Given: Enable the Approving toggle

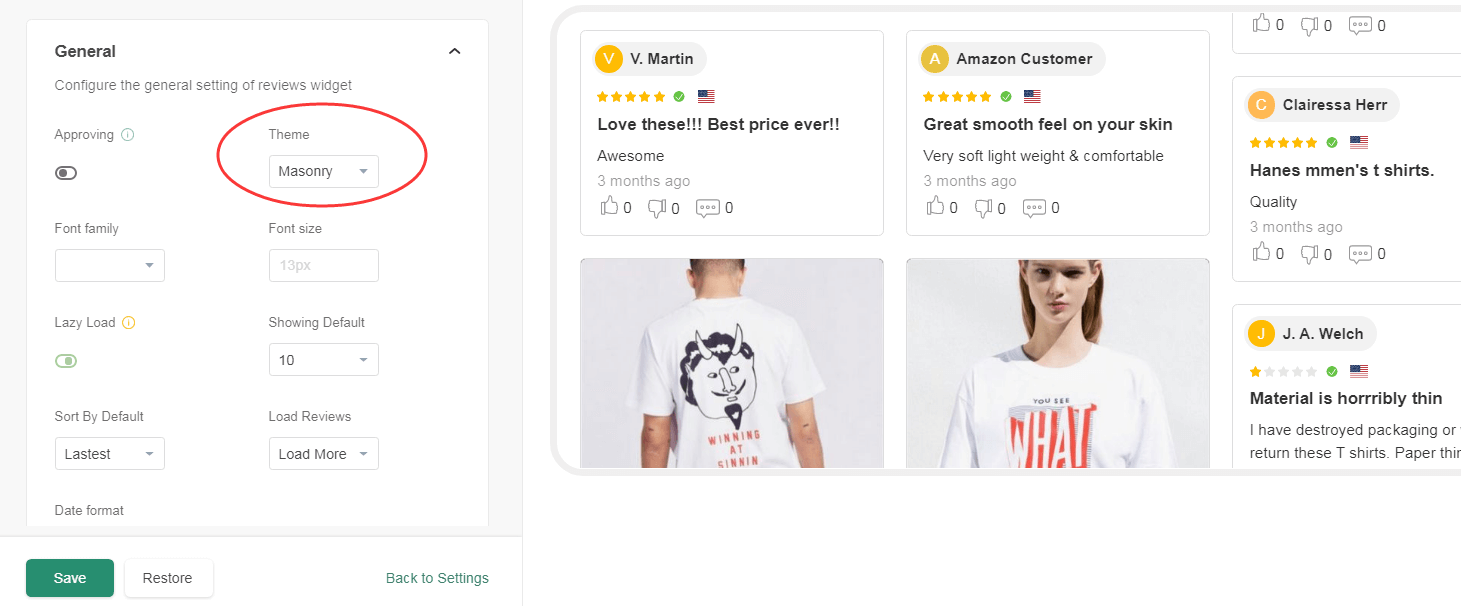Looking at the screenshot, I should pyautogui.click(x=66, y=173).
